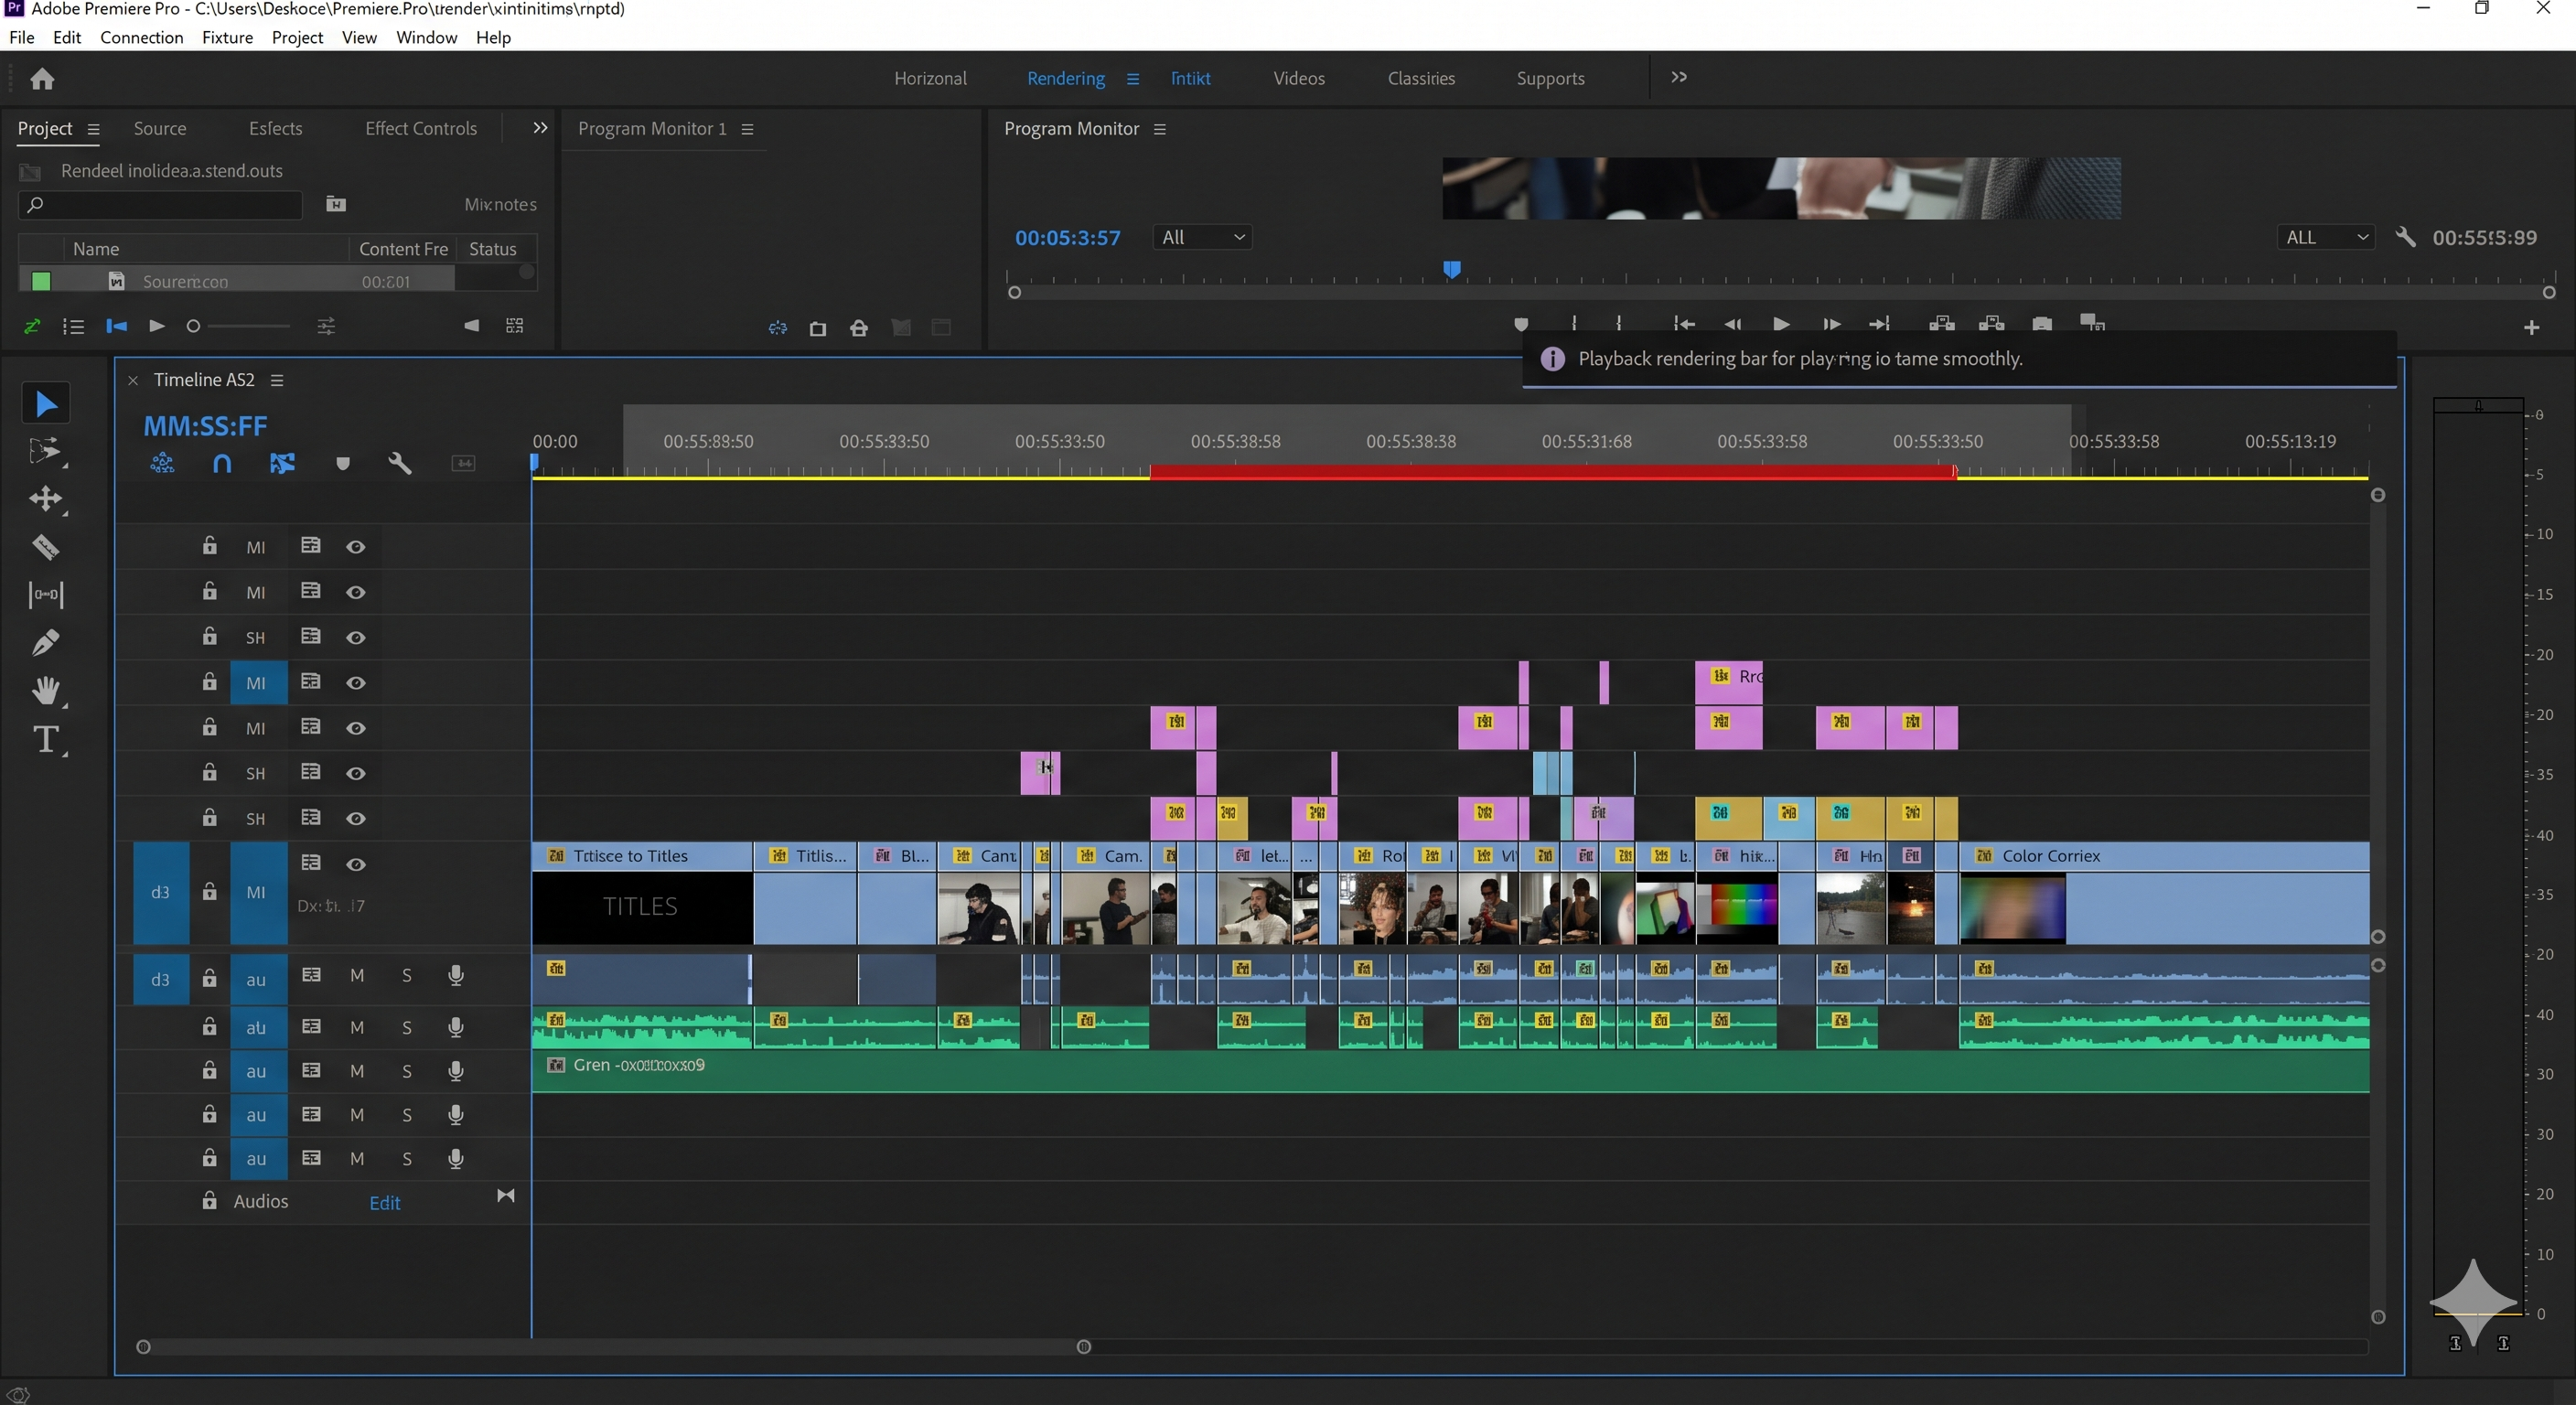2576x1405 pixels.
Task: Hide the topmost video track with its eye
Action: 355,547
